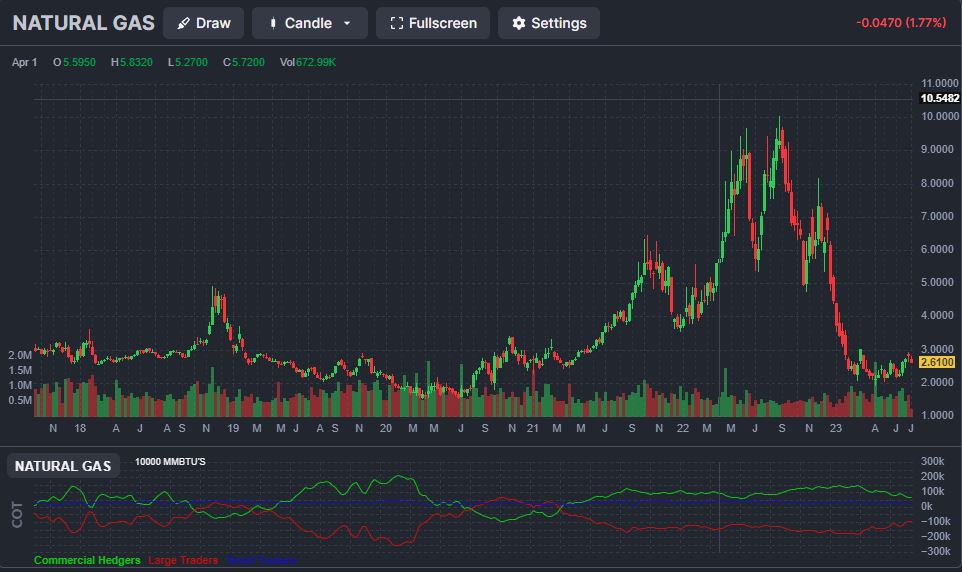Click the NATURAL GAS chart title
Screen dimensions: 962x572
coord(83,23)
